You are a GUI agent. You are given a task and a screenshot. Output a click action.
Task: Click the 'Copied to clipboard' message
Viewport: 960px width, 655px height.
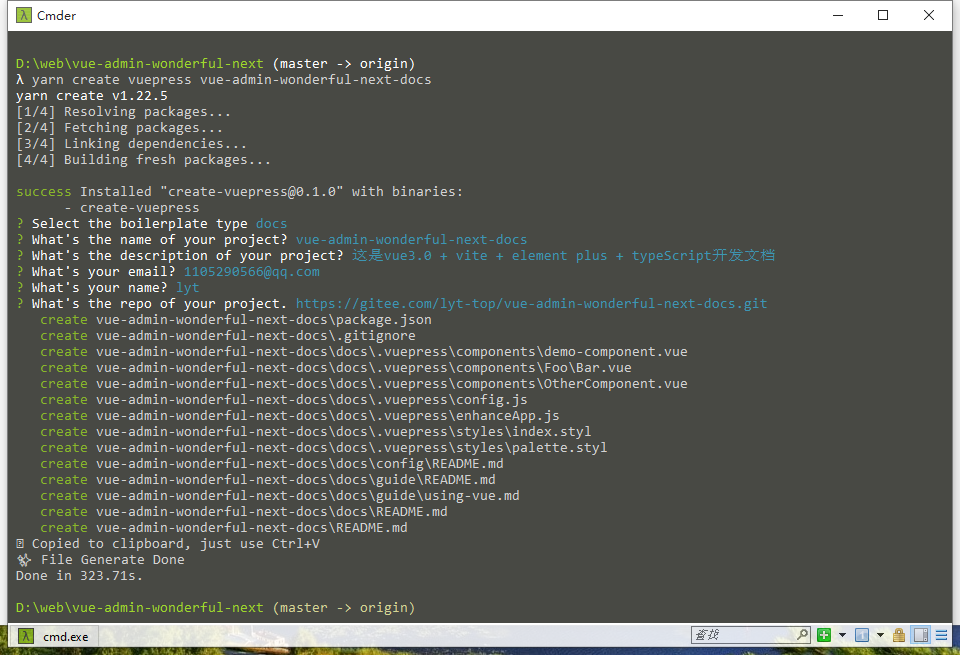[x=168, y=544]
